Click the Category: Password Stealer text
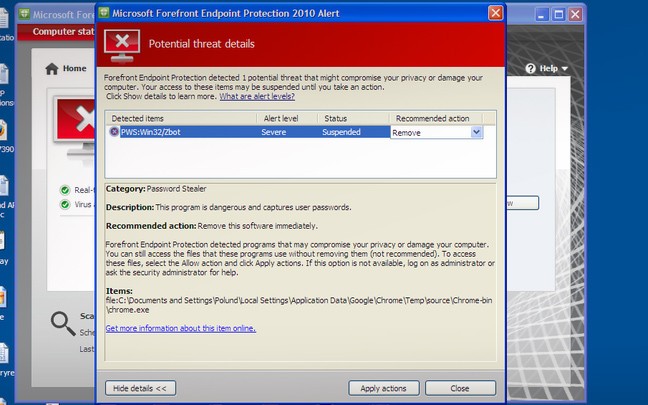The height and width of the screenshot is (405, 648). (156, 189)
